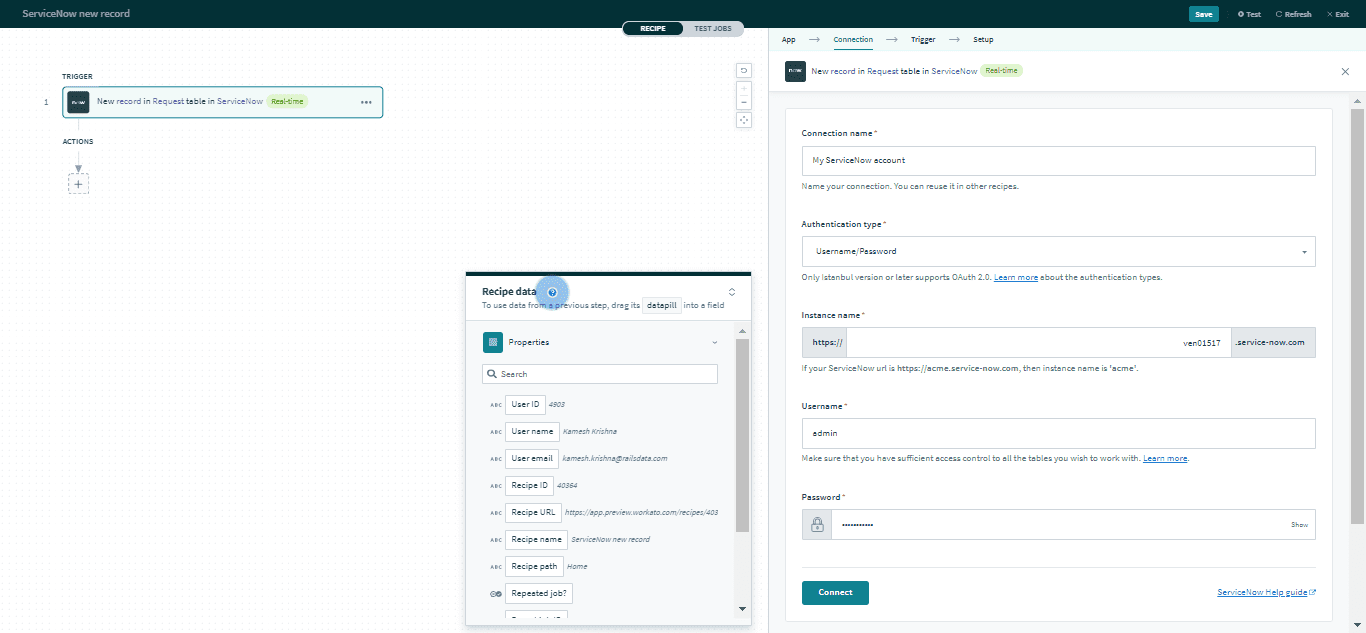The height and width of the screenshot is (633, 1366).
Task: Add an action step with the plus icon
Action: click(x=78, y=184)
